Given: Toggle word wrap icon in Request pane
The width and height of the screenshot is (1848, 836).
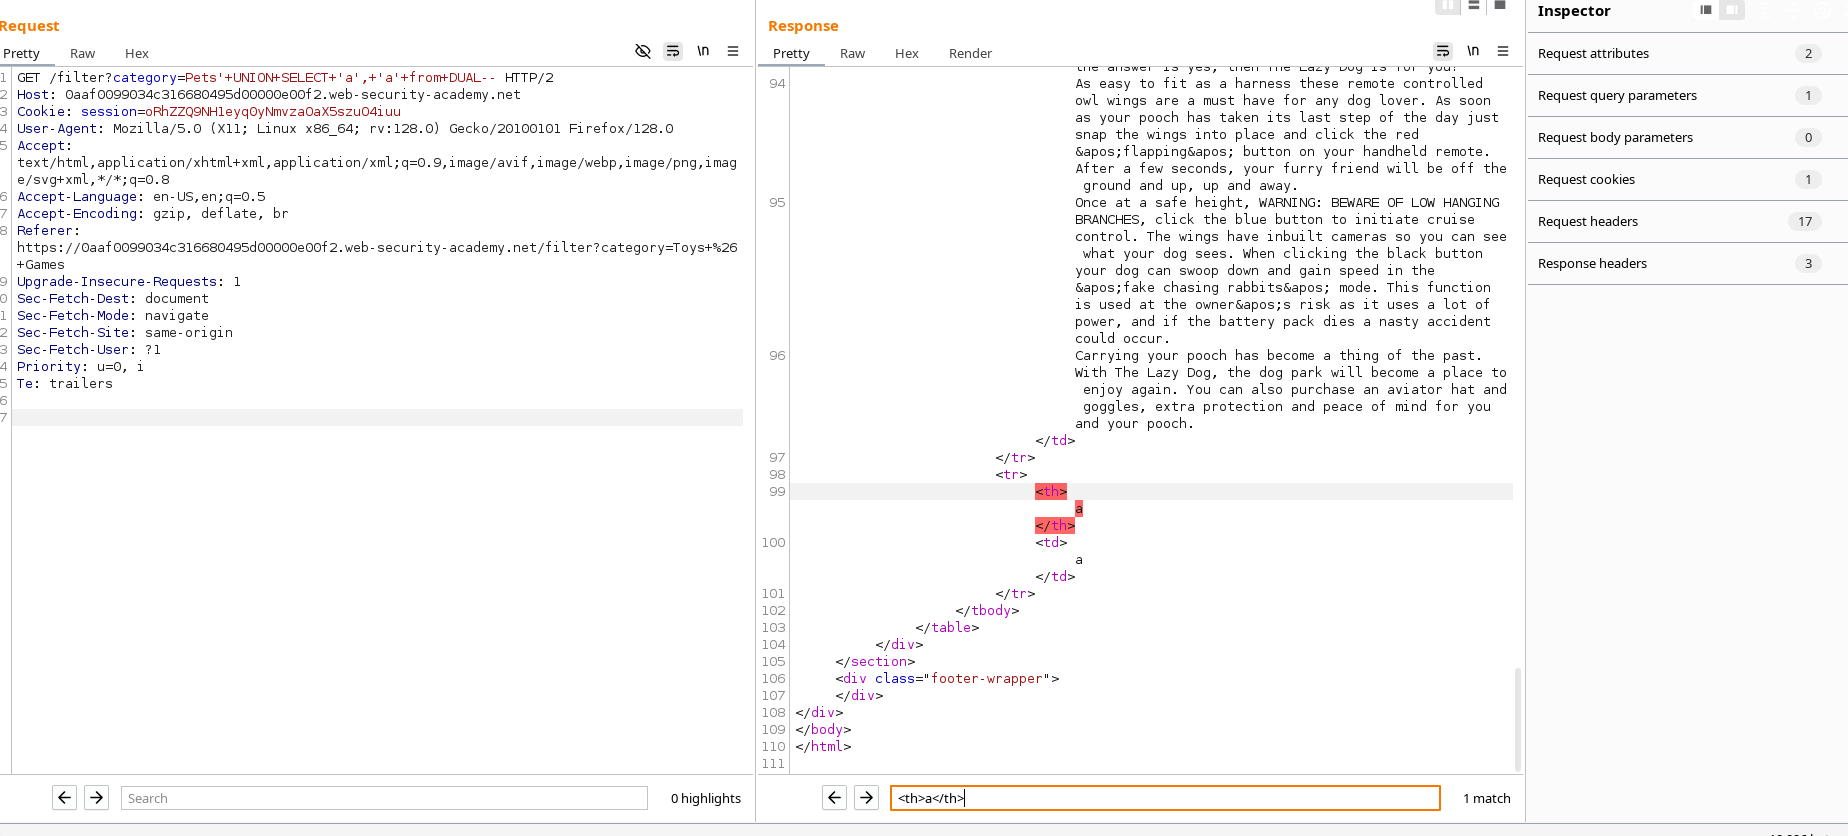Looking at the screenshot, I should (673, 51).
